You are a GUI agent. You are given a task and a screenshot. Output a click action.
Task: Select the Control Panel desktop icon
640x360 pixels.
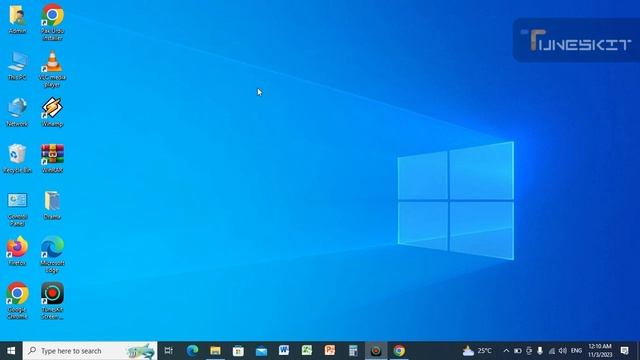[17, 209]
